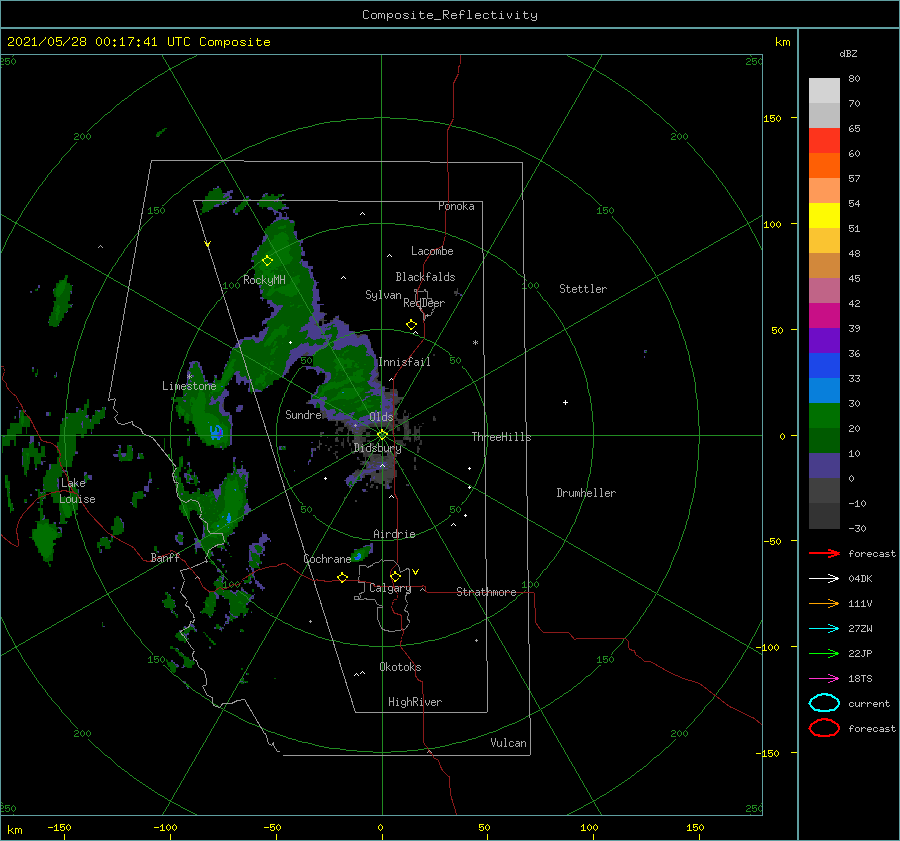Click the Ponoka town label
Viewport: 900px width, 841px height.
coord(456,206)
